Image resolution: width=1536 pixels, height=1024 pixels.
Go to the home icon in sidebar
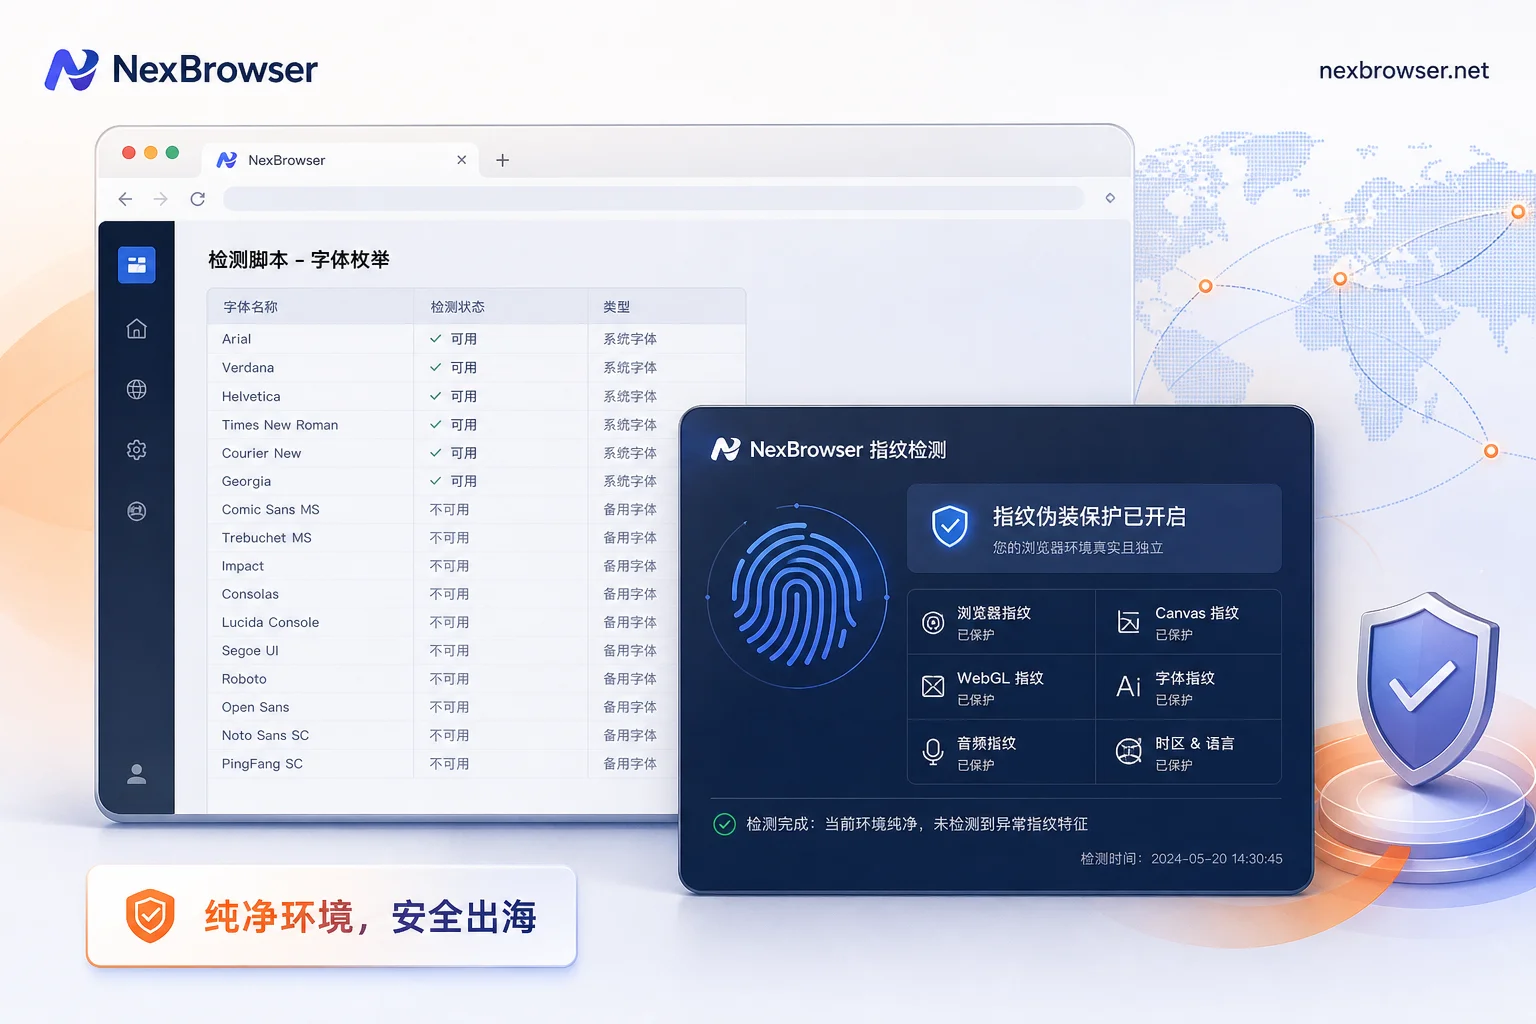pyautogui.click(x=137, y=329)
